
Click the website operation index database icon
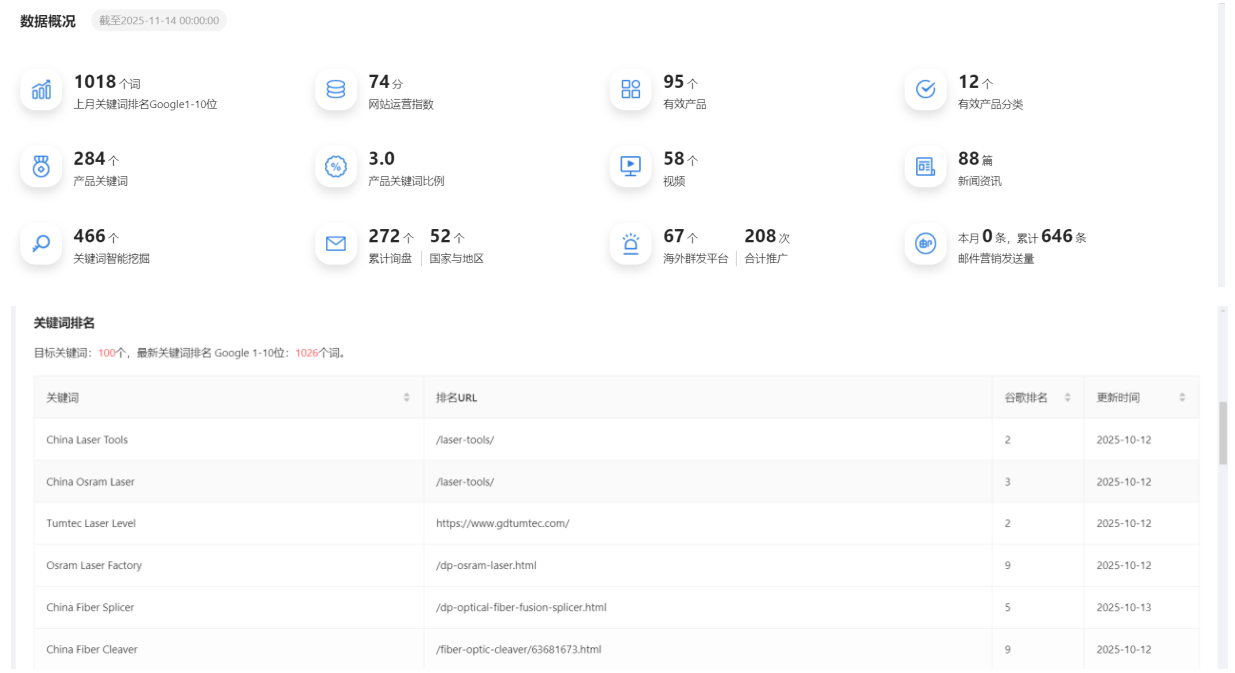click(x=336, y=90)
